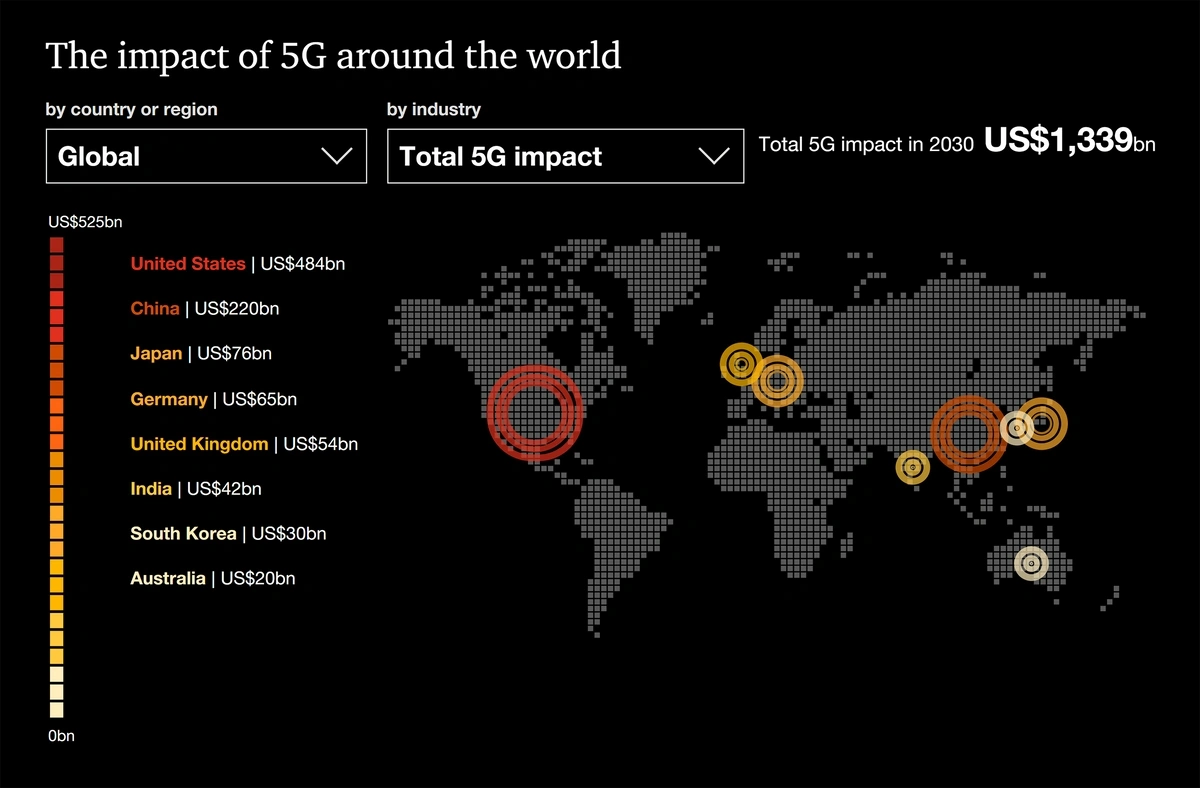Click the 'by country or region' label

pos(131,109)
